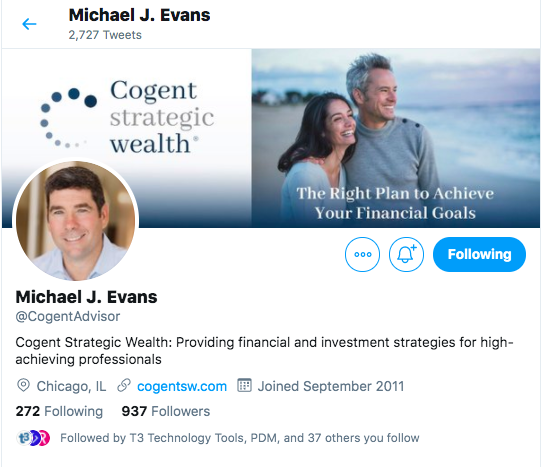Turn on notifications with the bell icon
This screenshot has width=542, height=467.
click(x=406, y=254)
